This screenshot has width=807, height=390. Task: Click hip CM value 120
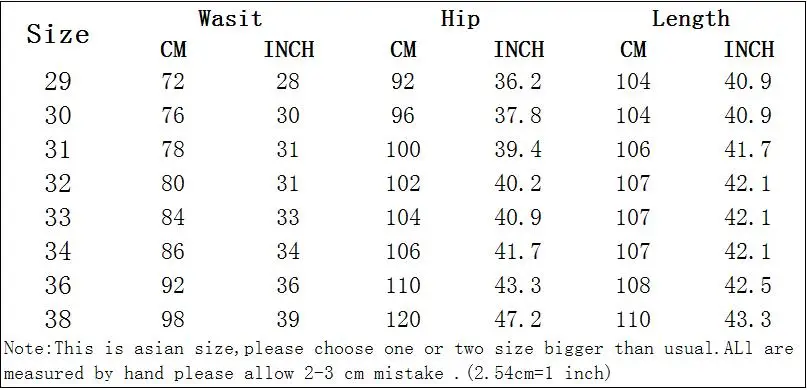pos(404,319)
